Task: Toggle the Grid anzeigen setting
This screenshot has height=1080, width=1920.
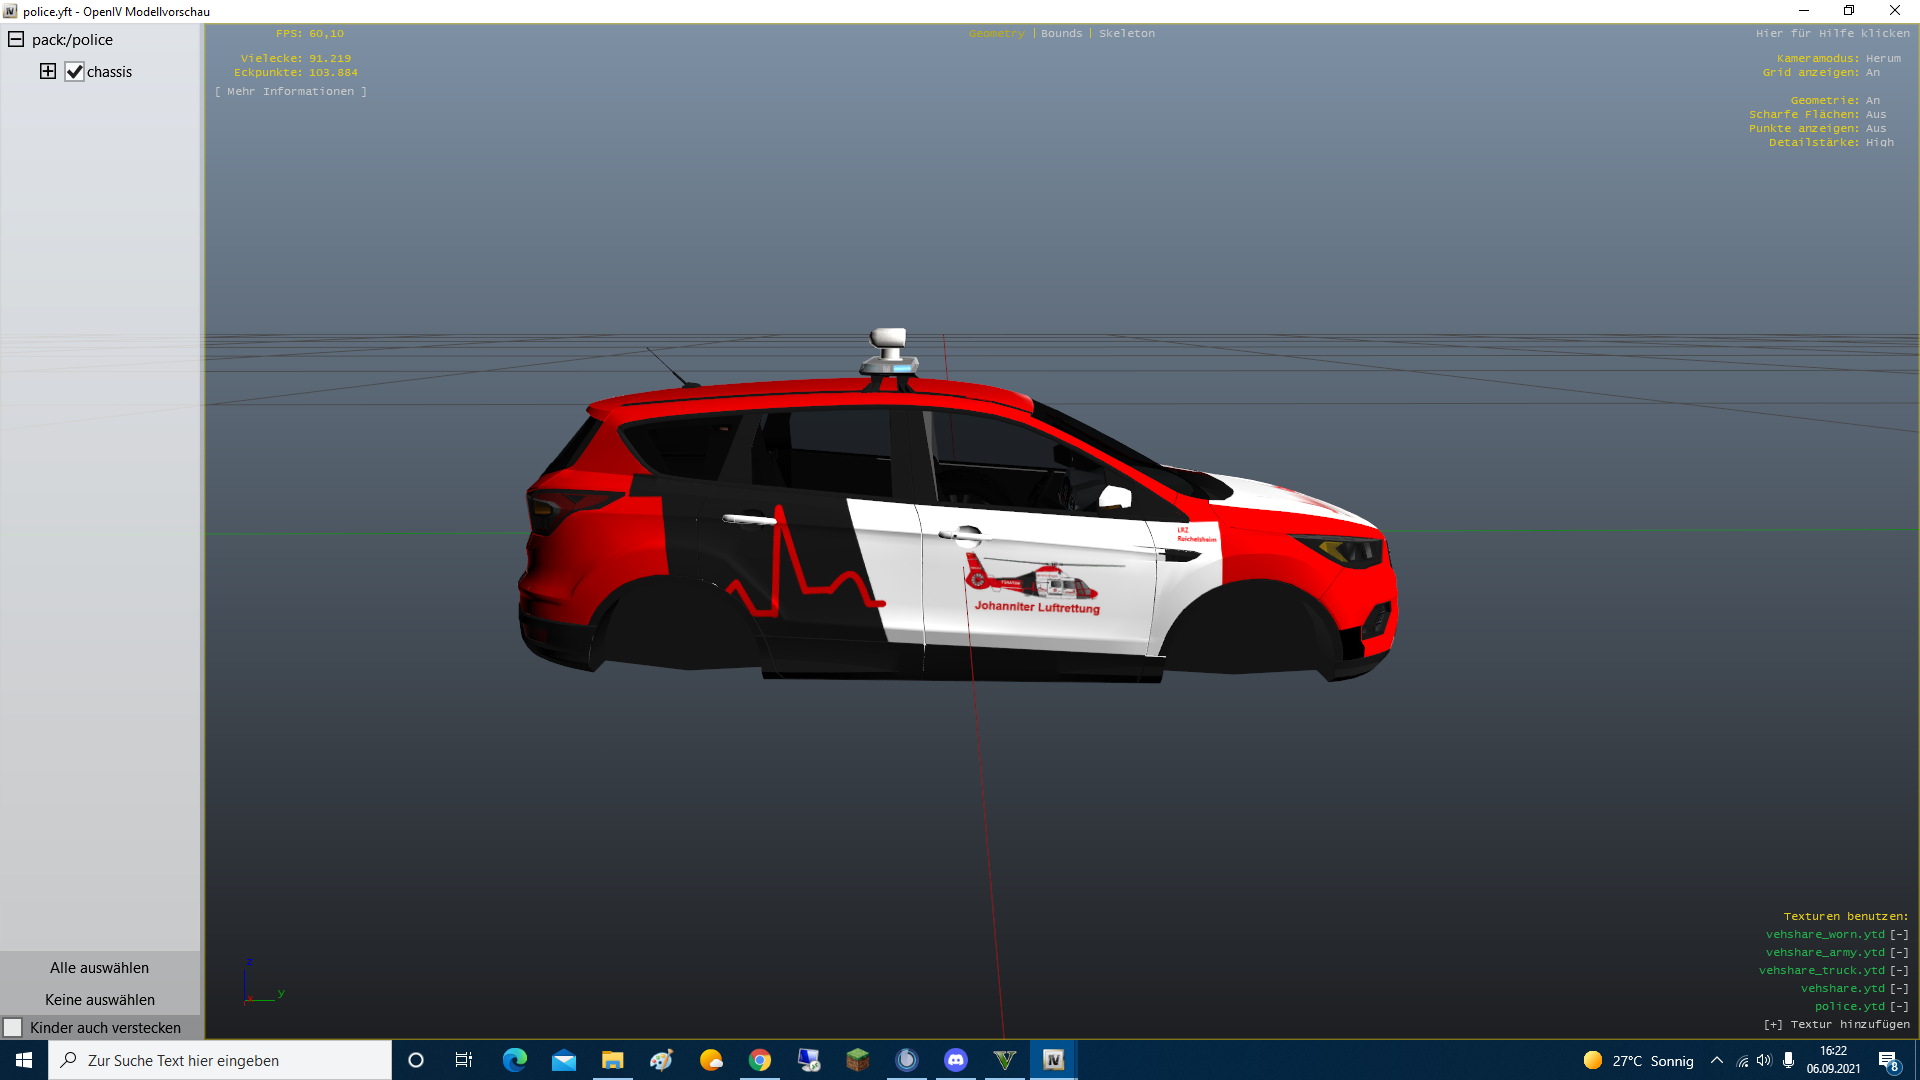Action: pos(1872,72)
